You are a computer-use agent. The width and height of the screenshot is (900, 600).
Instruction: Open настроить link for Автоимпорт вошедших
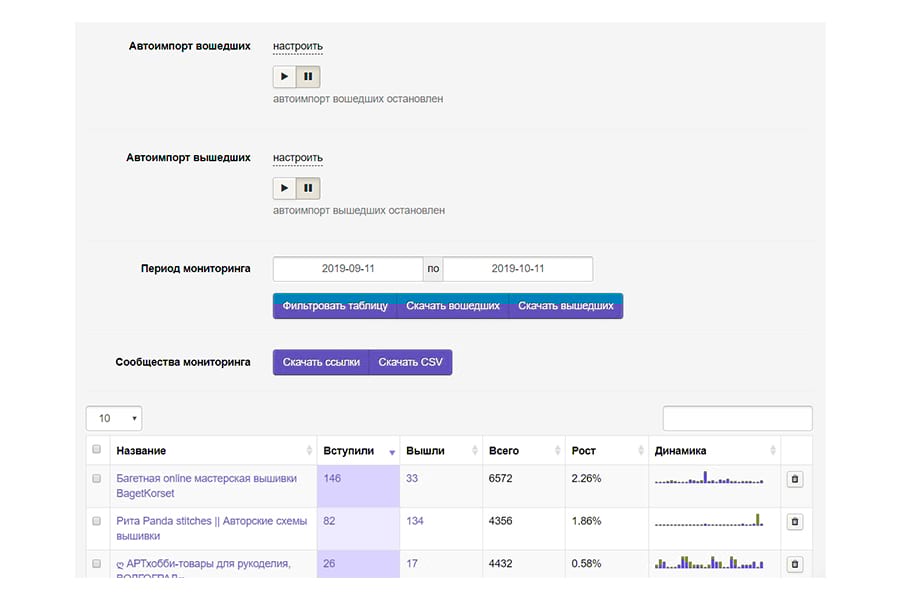[298, 46]
